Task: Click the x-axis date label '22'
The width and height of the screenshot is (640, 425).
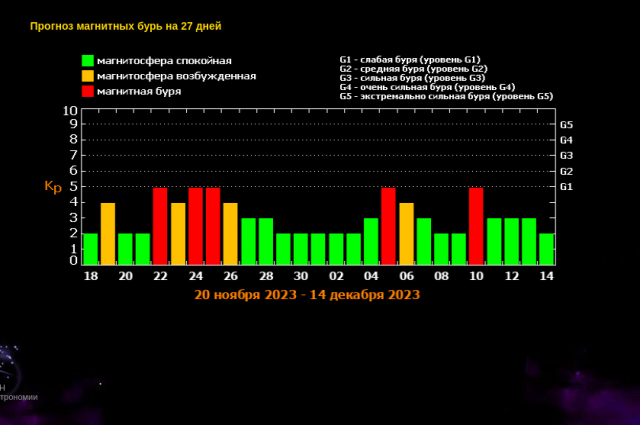Action: 160,276
